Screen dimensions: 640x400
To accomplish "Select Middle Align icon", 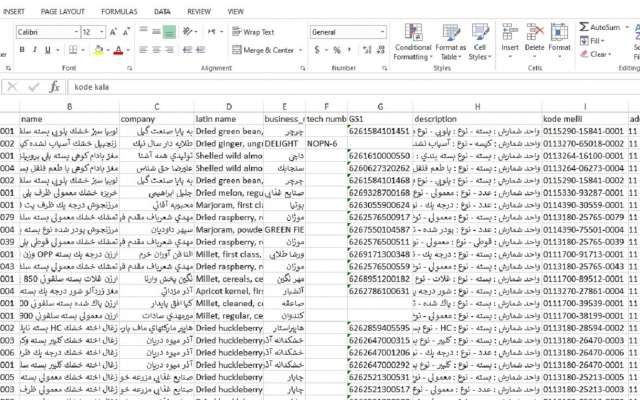I will (x=156, y=31).
